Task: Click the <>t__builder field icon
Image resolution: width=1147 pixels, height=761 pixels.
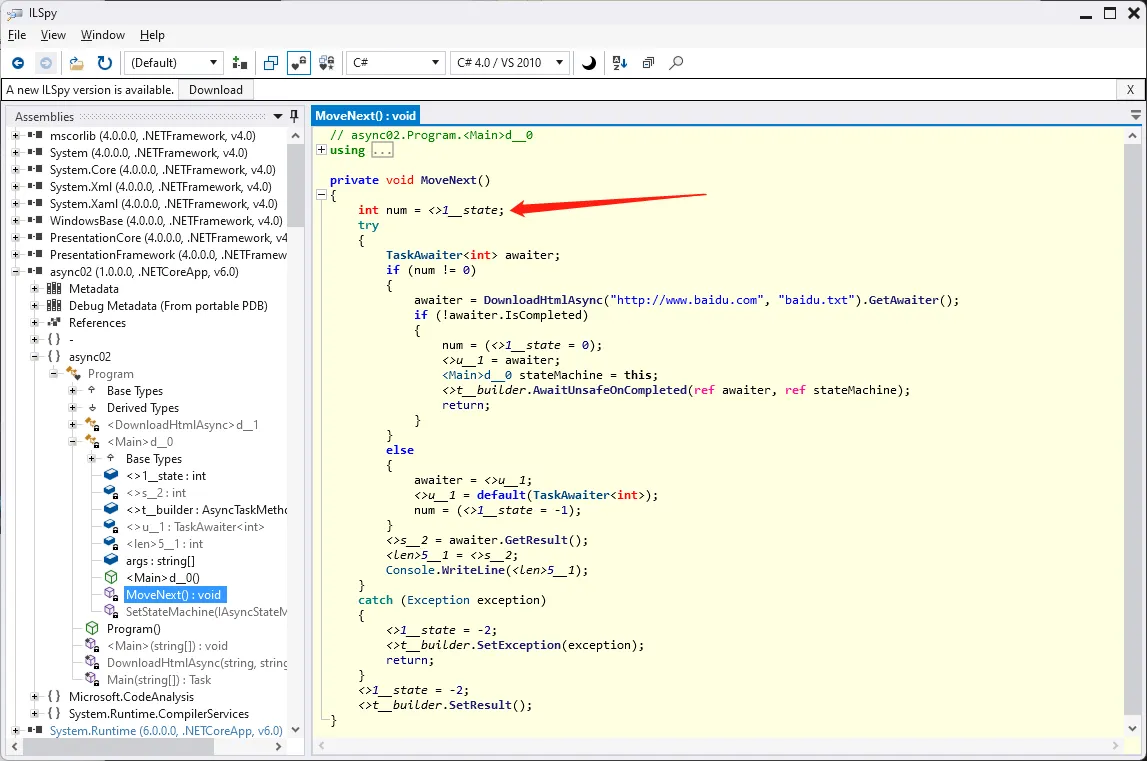Action: click(x=111, y=509)
